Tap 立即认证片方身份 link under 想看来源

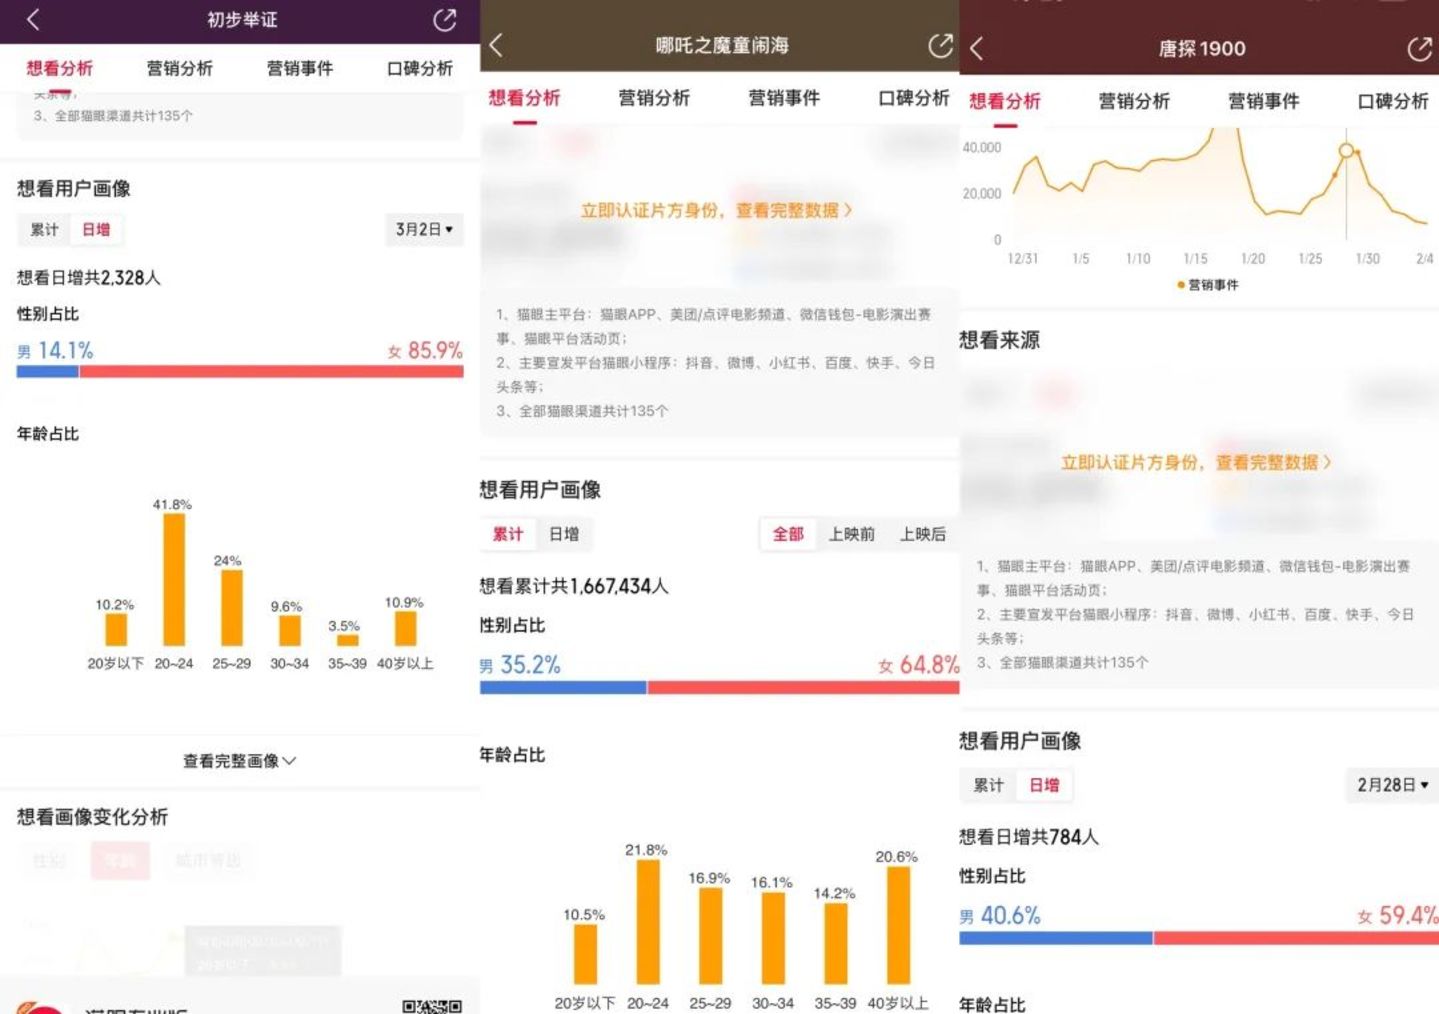click(x=1196, y=462)
